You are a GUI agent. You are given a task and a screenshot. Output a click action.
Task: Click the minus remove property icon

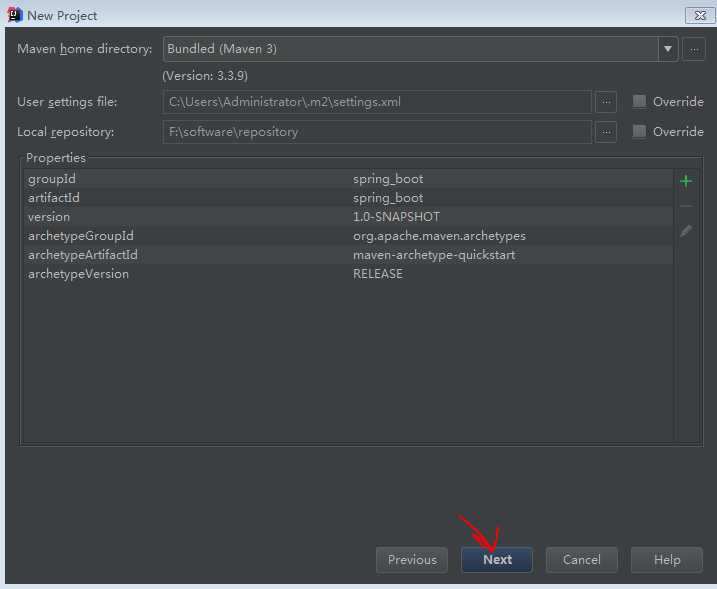[x=685, y=206]
